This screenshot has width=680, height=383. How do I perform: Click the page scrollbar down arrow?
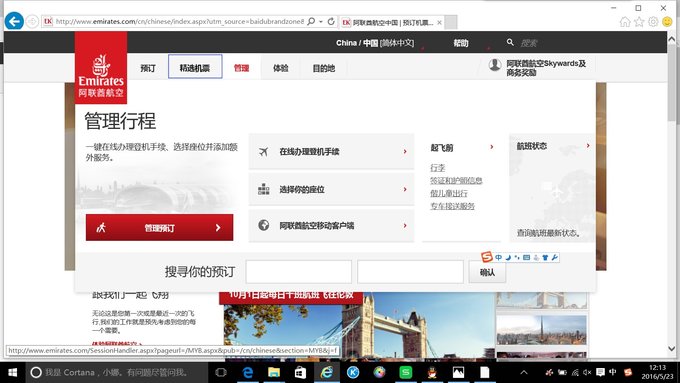click(671, 348)
